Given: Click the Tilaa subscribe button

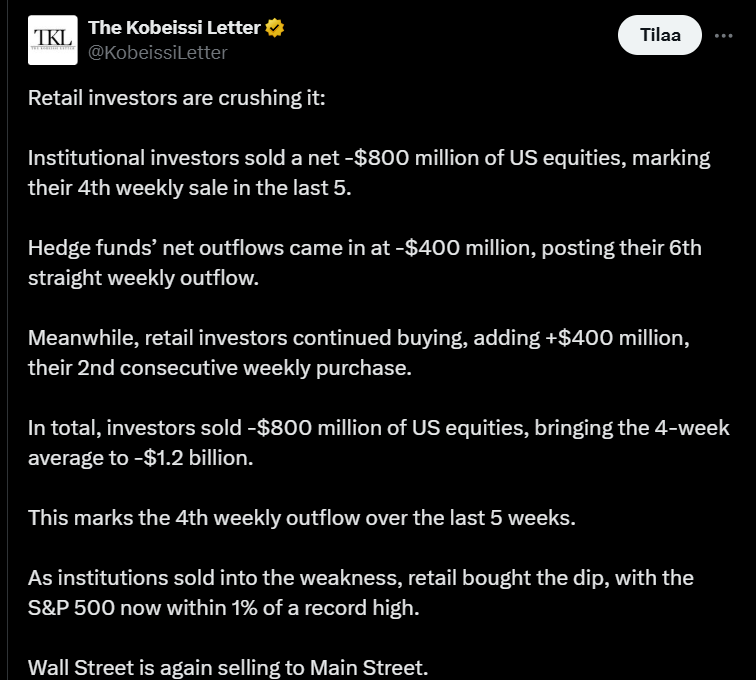Looking at the screenshot, I should tap(659, 36).
